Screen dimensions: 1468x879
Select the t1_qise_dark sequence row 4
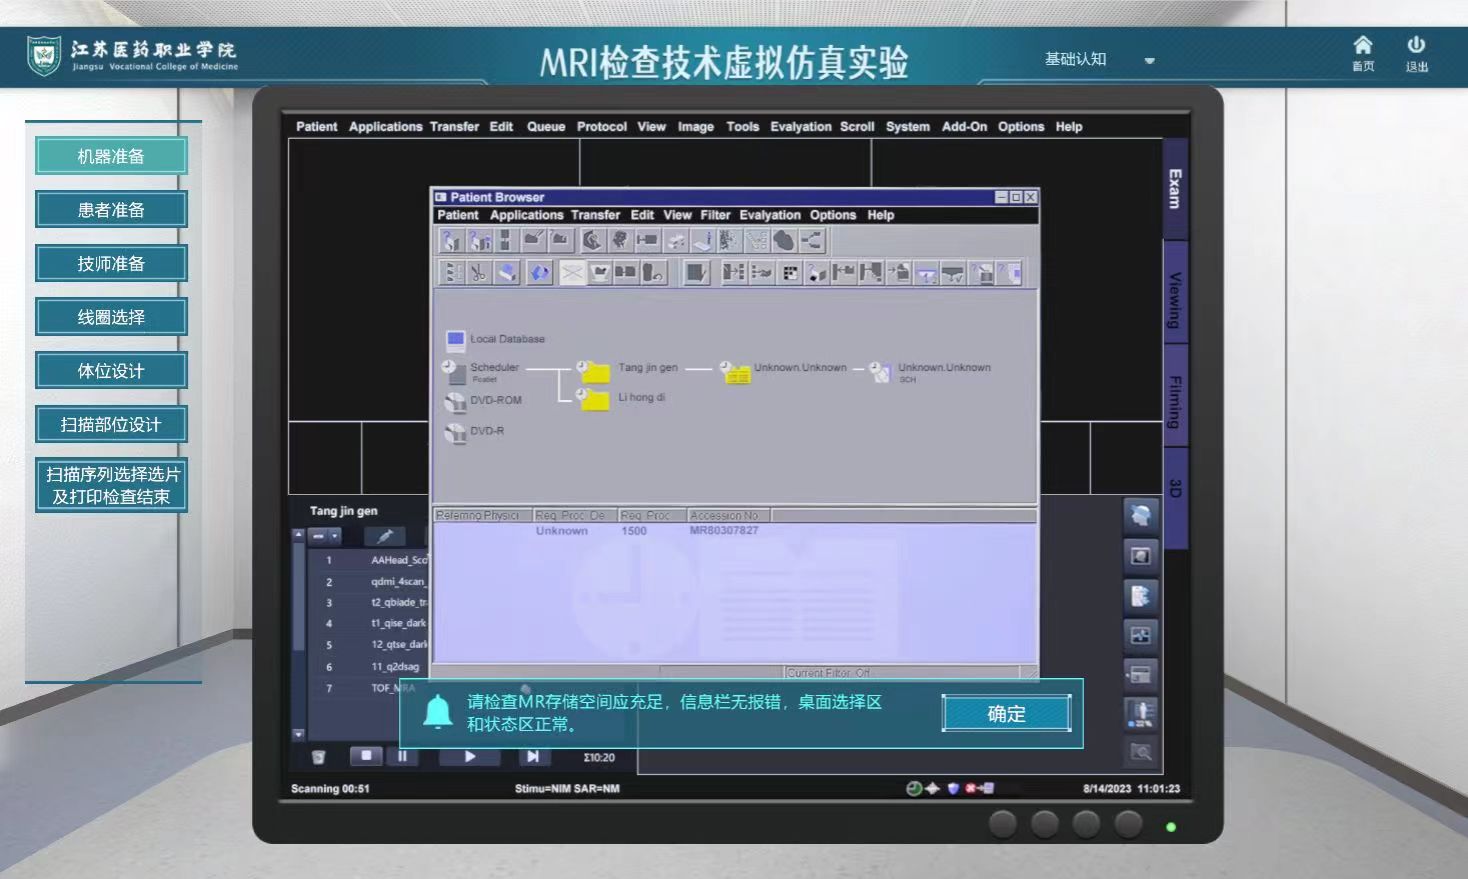coord(398,623)
